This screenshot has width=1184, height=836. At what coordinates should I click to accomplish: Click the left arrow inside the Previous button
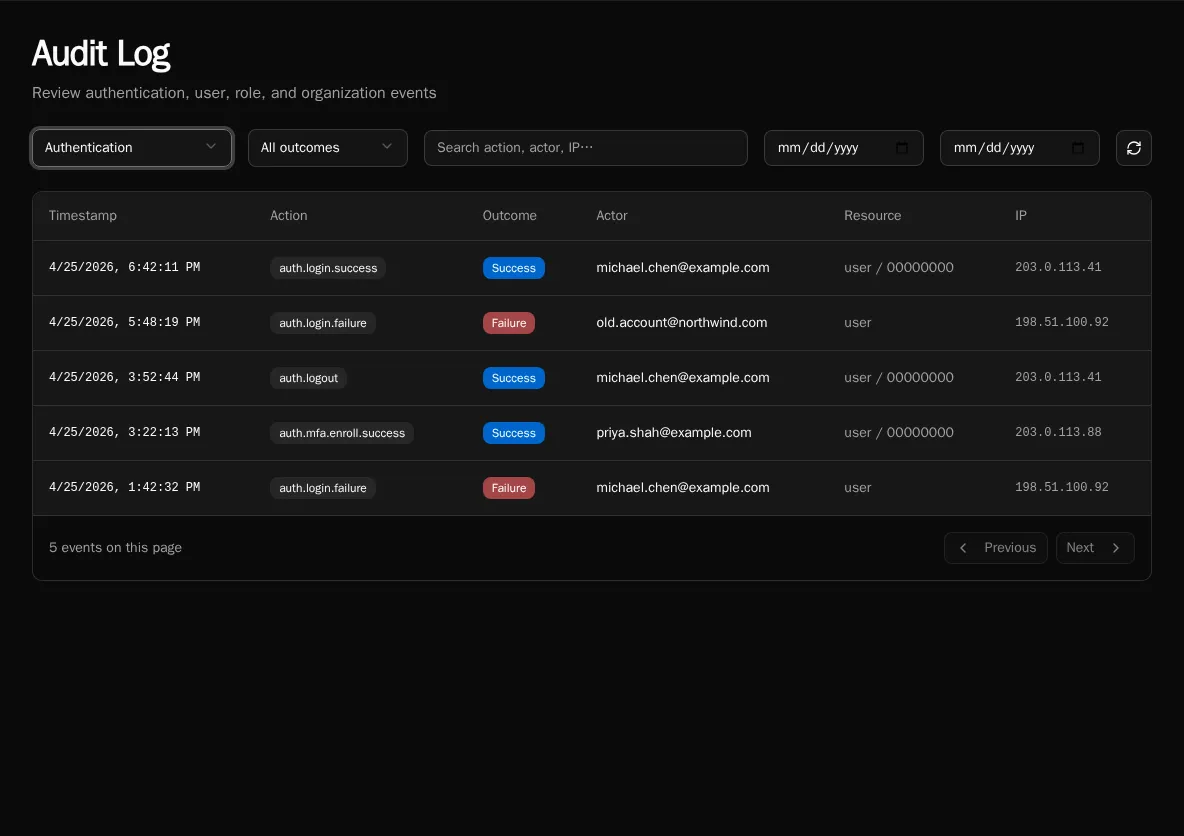[x=963, y=547]
